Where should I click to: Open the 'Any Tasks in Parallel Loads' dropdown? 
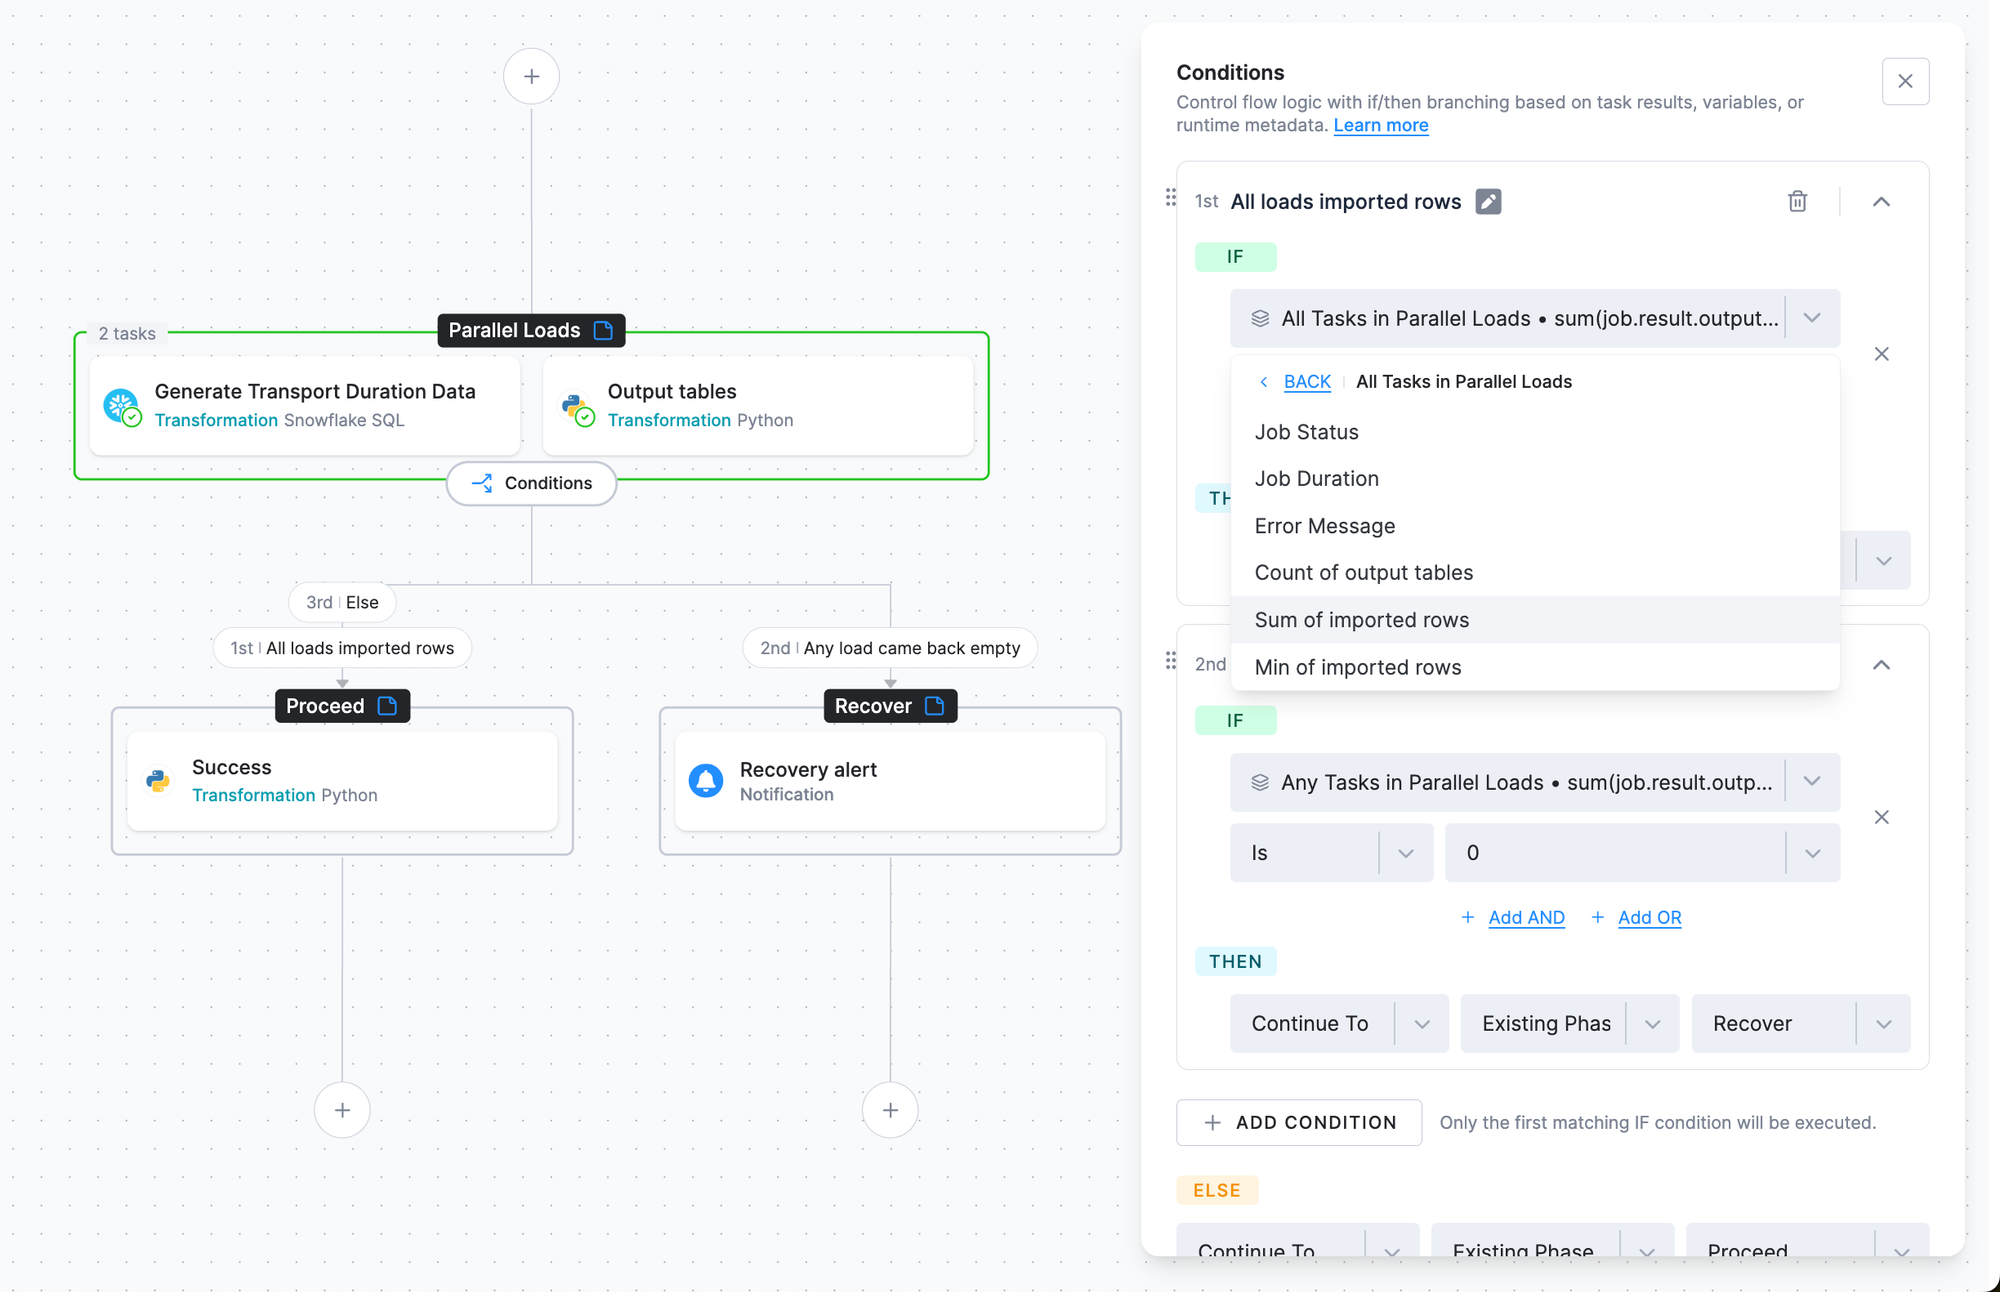(1535, 782)
